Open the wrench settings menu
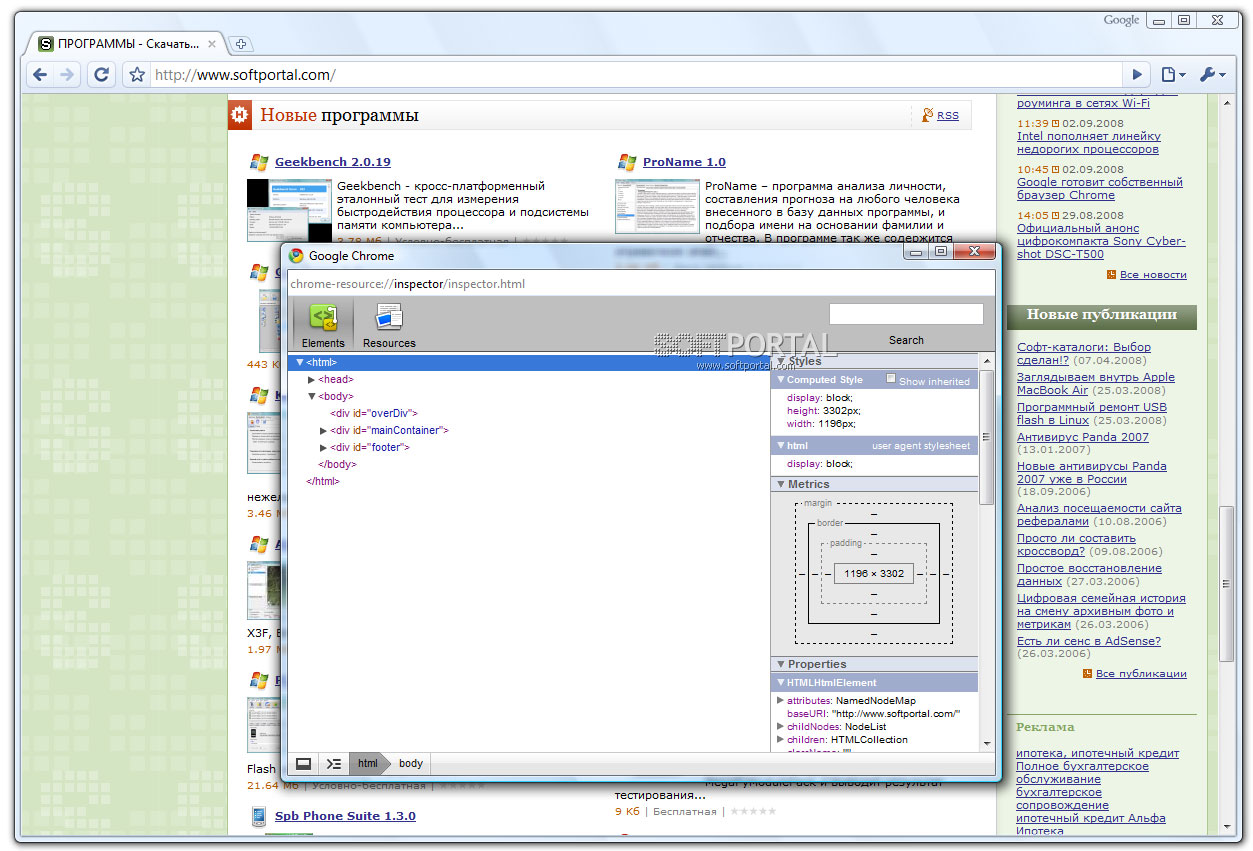The height and width of the screenshot is (851, 1253). click(x=1212, y=75)
